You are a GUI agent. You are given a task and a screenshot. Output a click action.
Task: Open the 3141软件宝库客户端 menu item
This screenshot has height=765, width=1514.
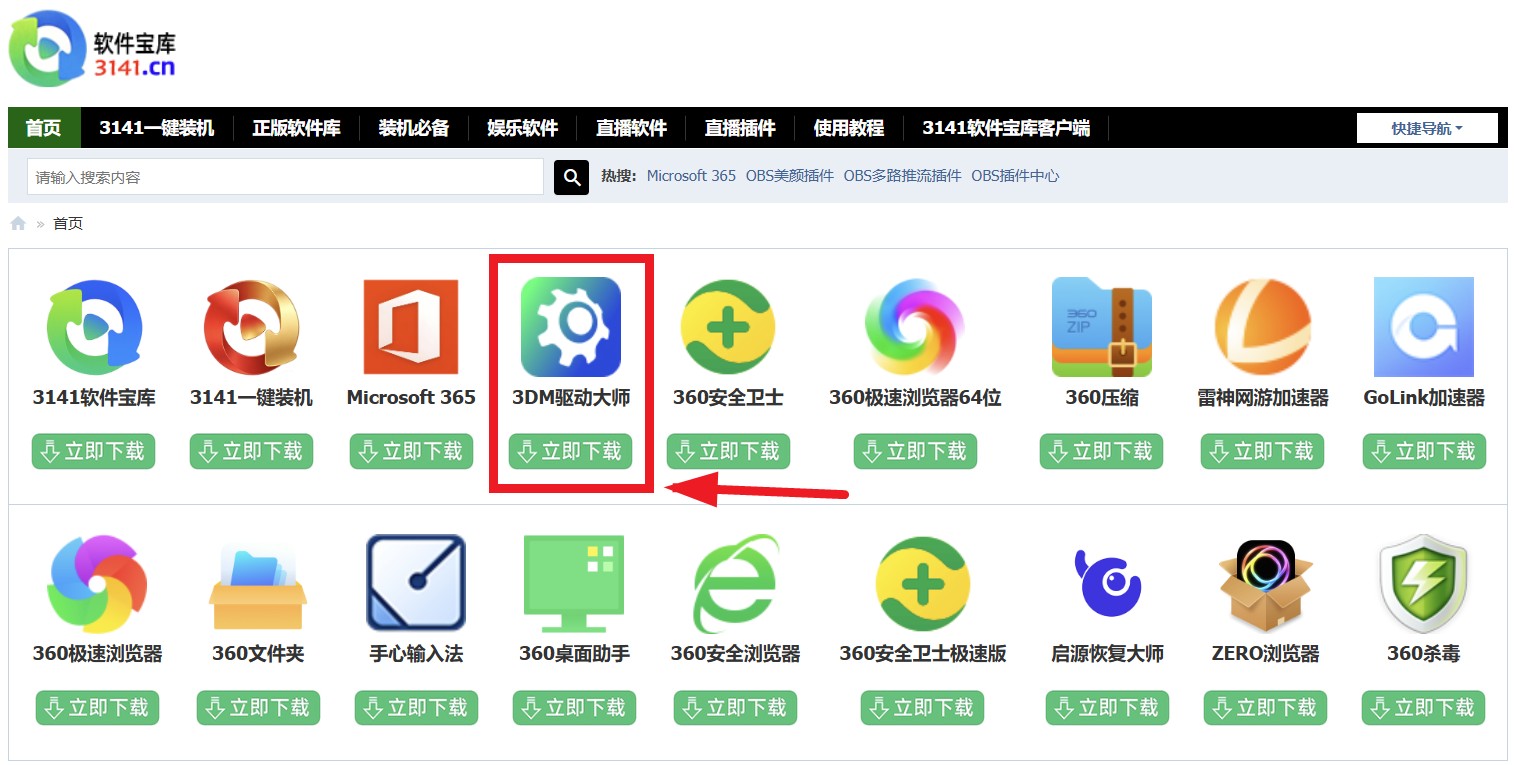click(1006, 128)
